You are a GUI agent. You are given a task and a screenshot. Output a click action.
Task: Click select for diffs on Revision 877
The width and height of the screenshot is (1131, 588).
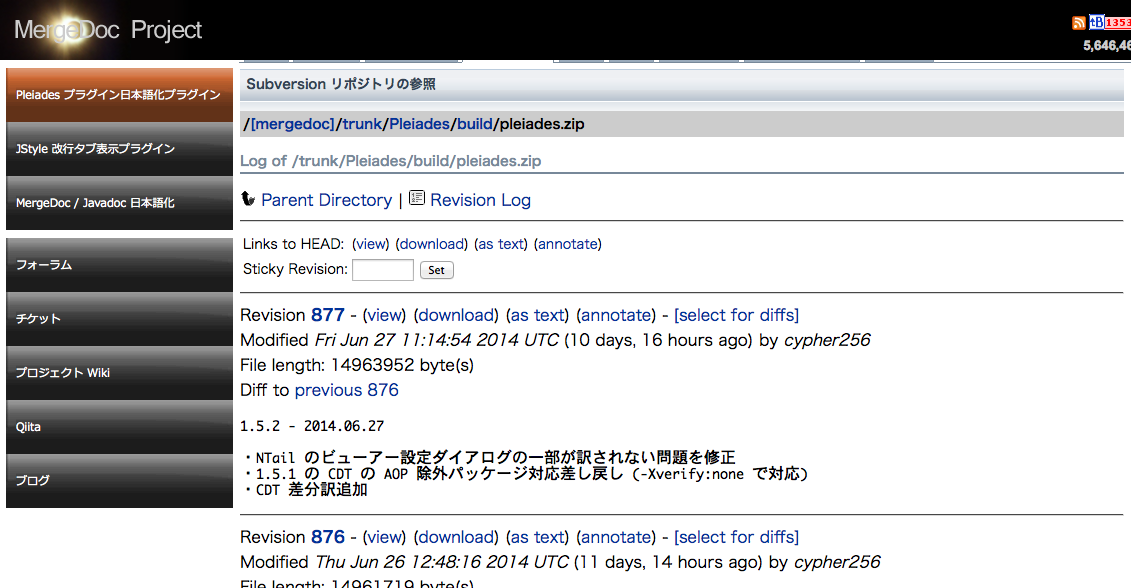(736, 315)
